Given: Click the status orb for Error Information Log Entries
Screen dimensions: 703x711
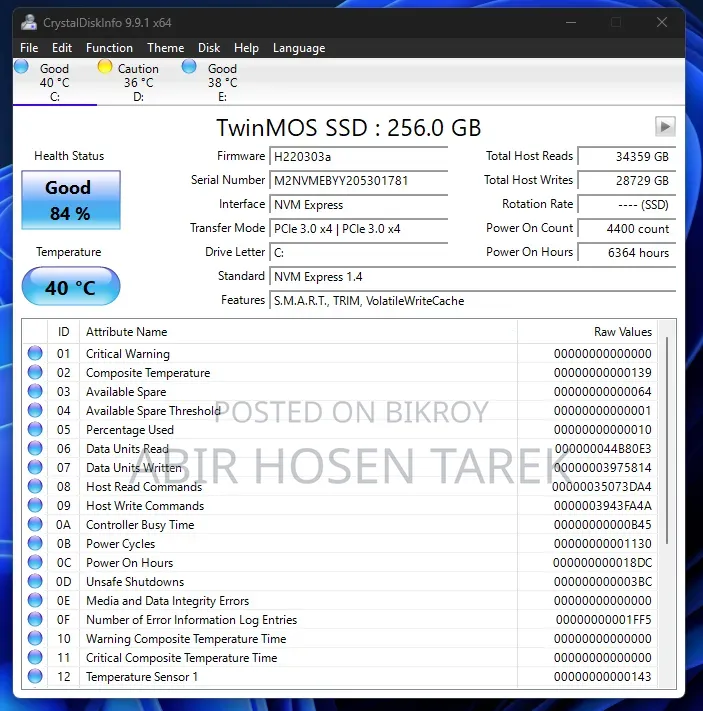Looking at the screenshot, I should [35, 619].
